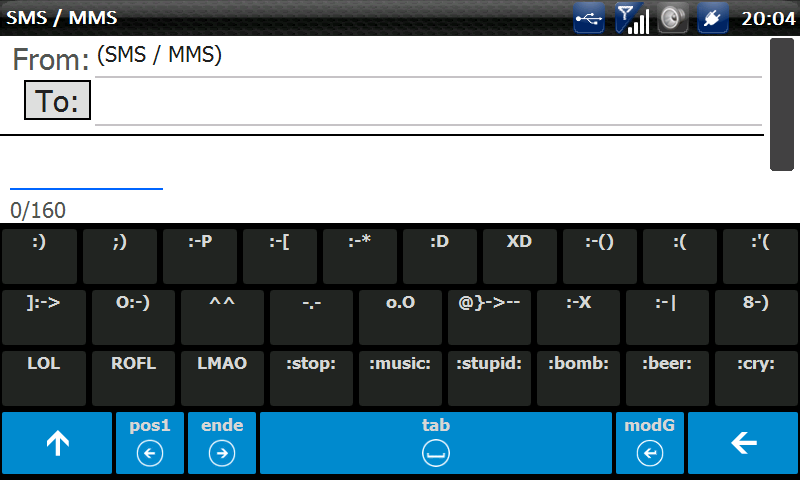Image resolution: width=800 pixels, height=480 pixels.
Task: Insert the XD smiley
Action: pos(519,256)
